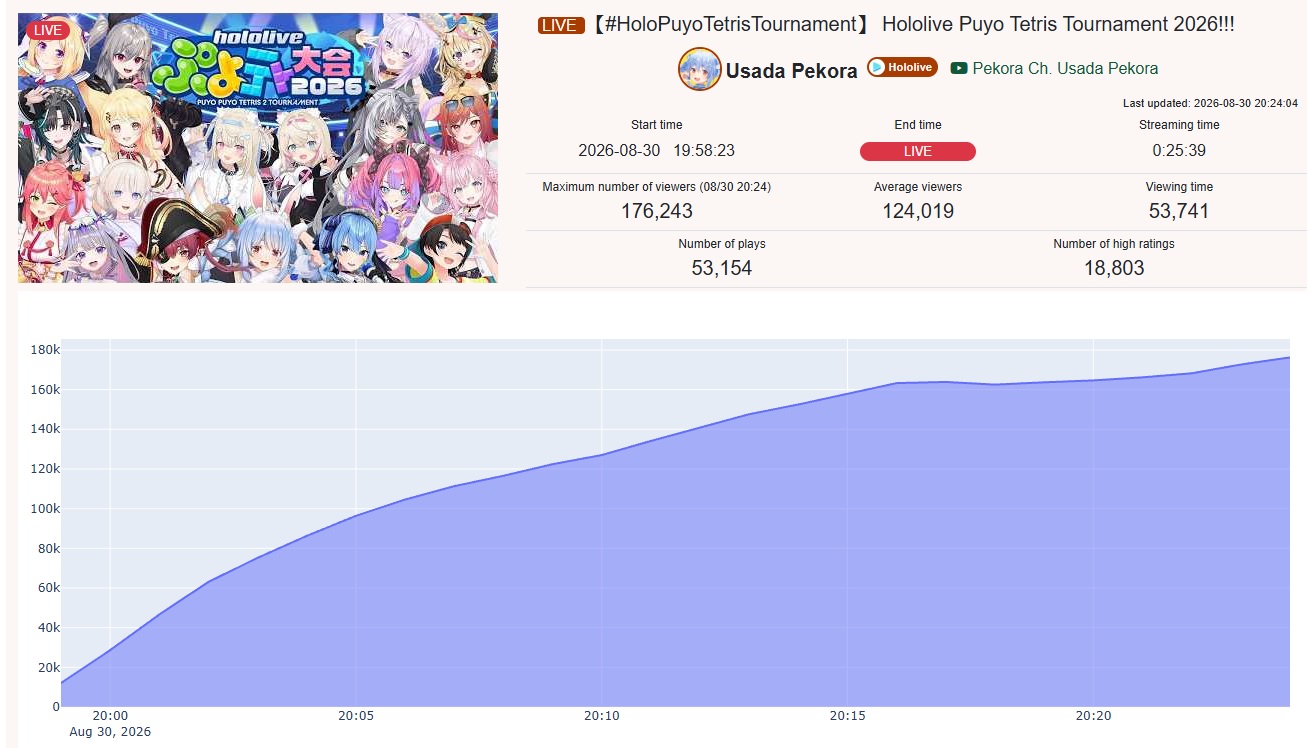Open the Hololive Puyo Tetris Tournament title
The height and width of the screenshot is (748, 1307).
coord(912,25)
